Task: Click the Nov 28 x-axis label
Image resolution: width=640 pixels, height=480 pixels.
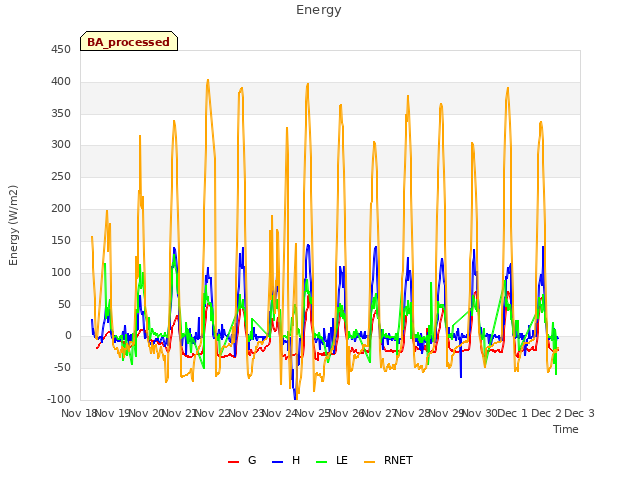Action: click(x=413, y=413)
